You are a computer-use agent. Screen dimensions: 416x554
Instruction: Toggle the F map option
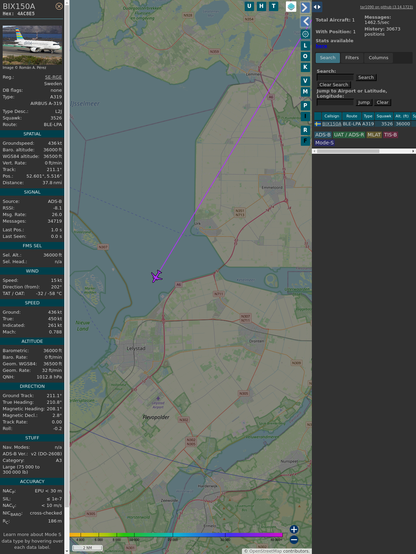[305, 141]
